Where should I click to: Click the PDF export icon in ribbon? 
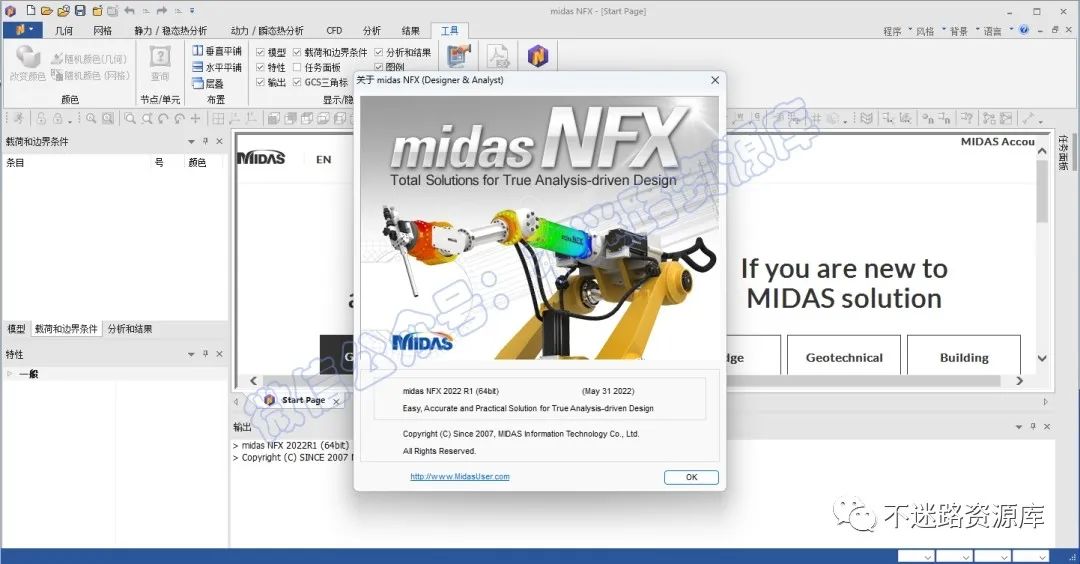(x=498, y=56)
